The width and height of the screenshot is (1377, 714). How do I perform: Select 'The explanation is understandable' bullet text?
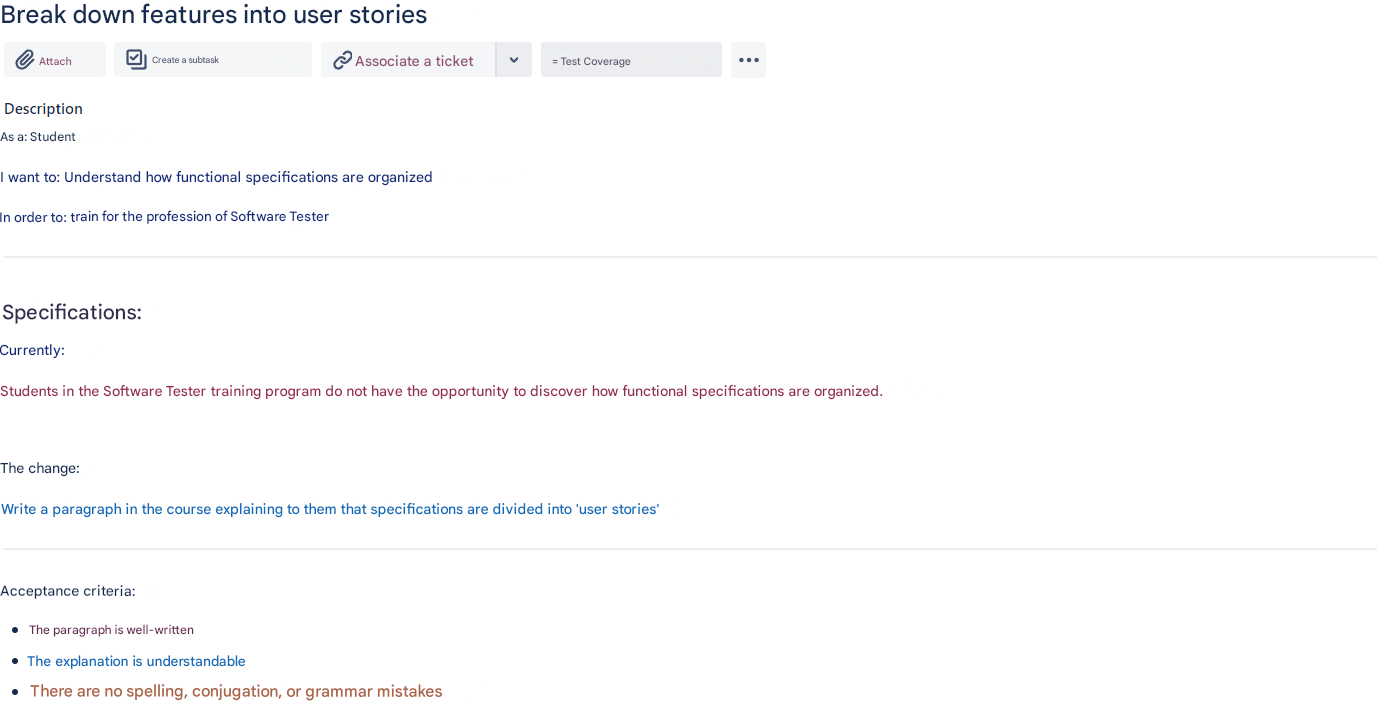pos(136,661)
